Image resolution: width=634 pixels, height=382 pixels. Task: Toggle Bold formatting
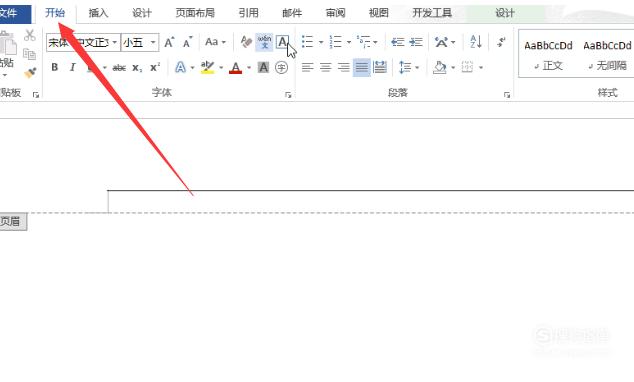point(55,67)
